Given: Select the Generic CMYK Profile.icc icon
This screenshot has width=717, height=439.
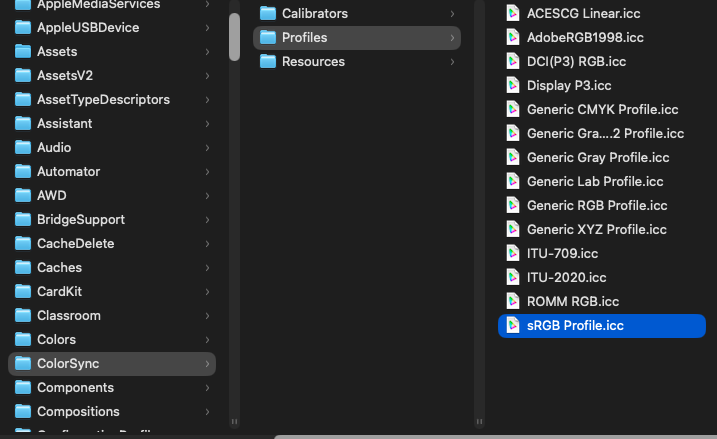Looking at the screenshot, I should click(512, 109).
